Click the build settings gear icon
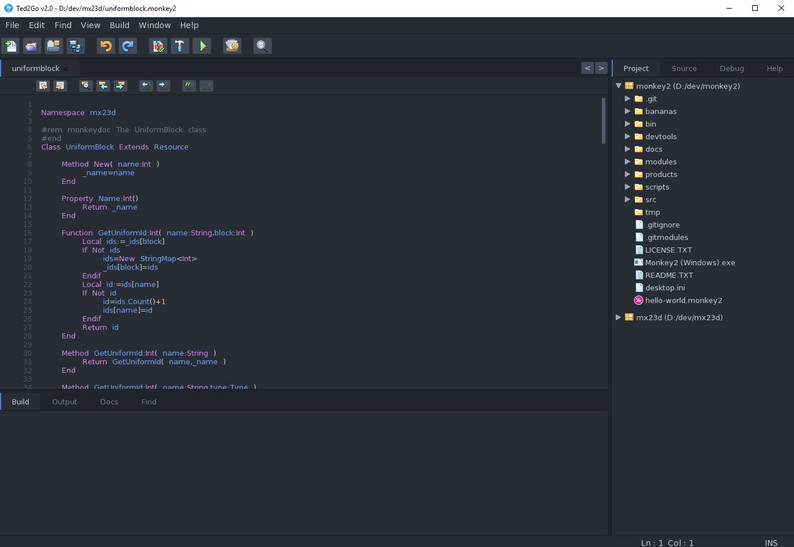The height and width of the screenshot is (547, 794). coord(232,46)
